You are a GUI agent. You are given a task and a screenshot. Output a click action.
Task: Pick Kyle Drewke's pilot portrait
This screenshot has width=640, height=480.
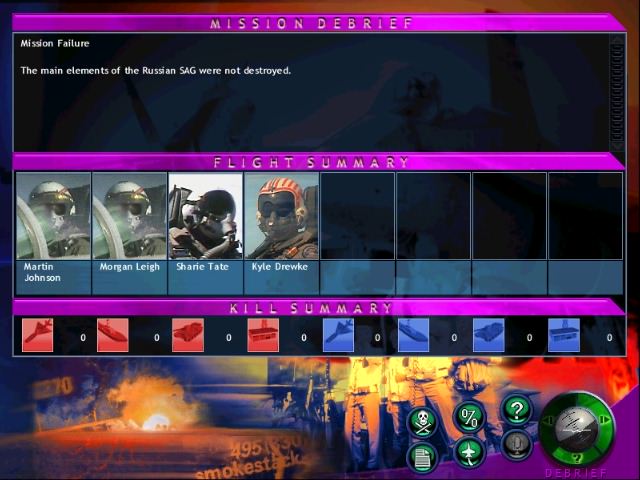point(282,216)
